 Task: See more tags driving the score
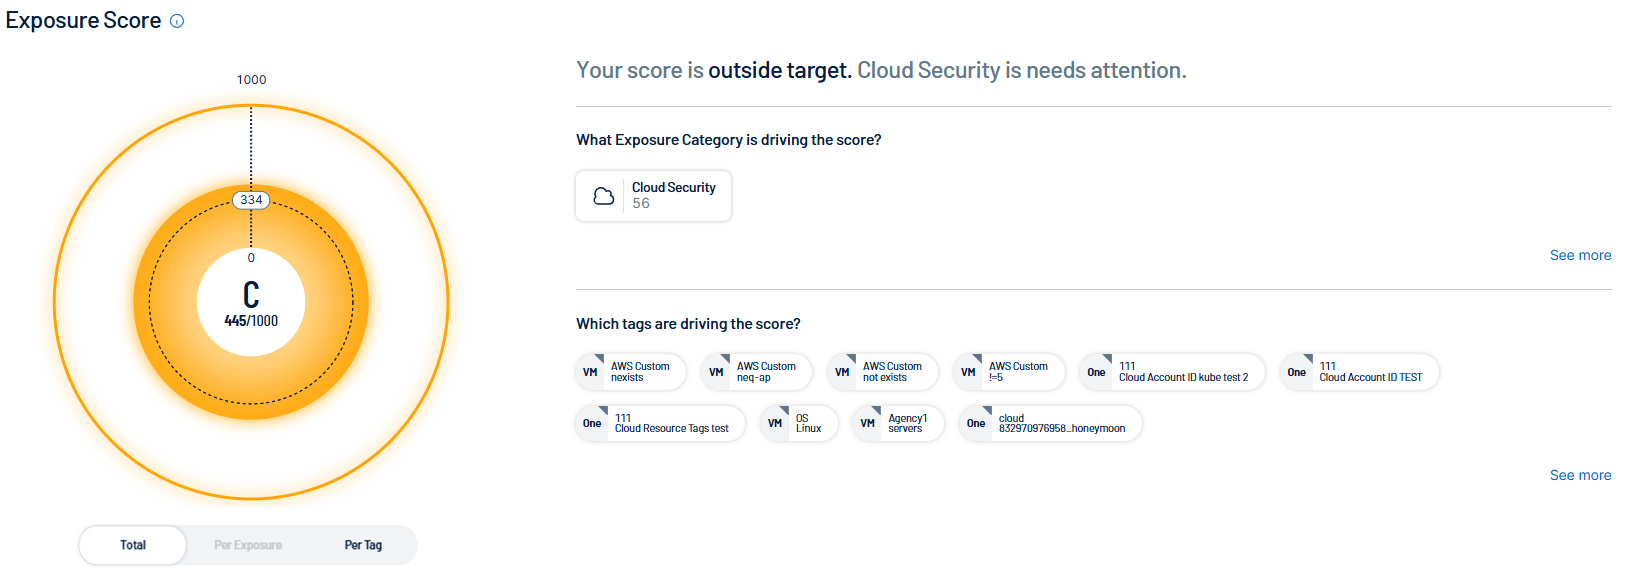pos(1580,475)
